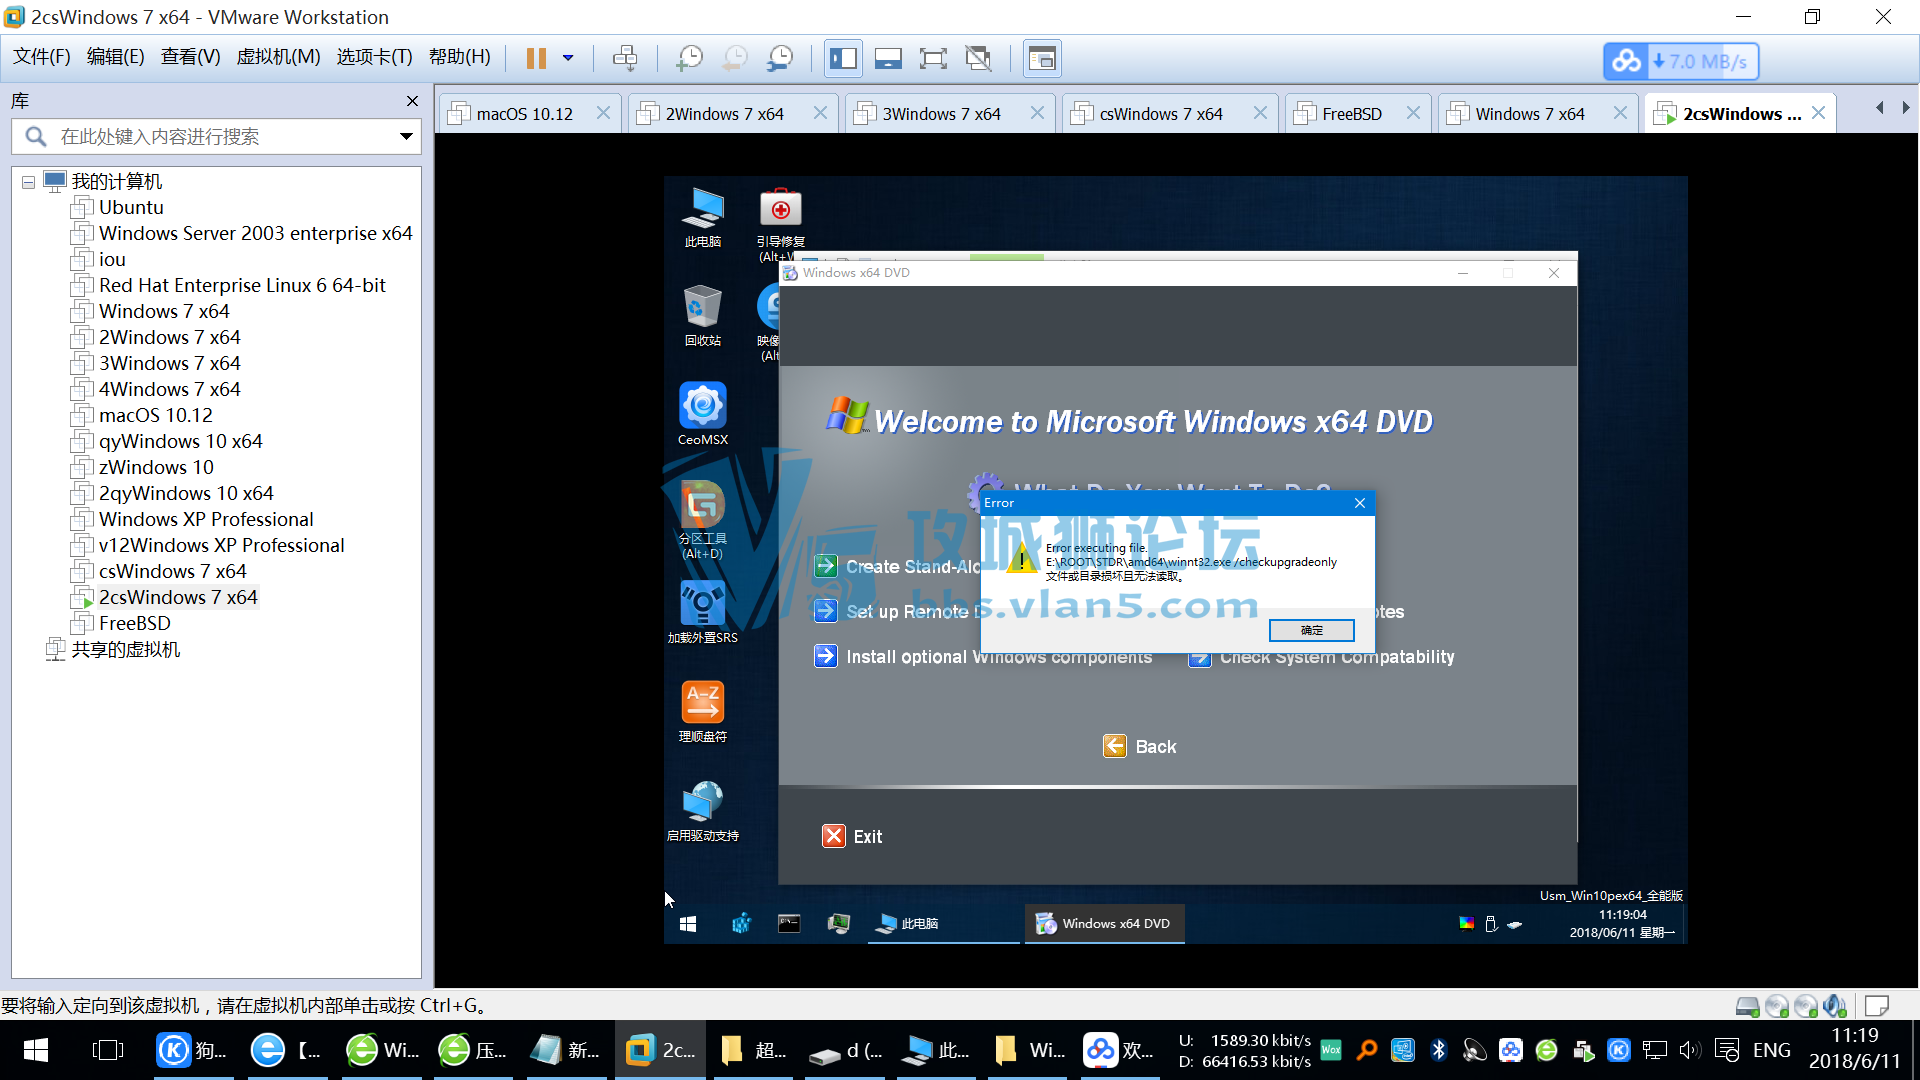The height and width of the screenshot is (1080, 1920).
Task: Open the 帮助(H) menu
Action: (x=459, y=57)
